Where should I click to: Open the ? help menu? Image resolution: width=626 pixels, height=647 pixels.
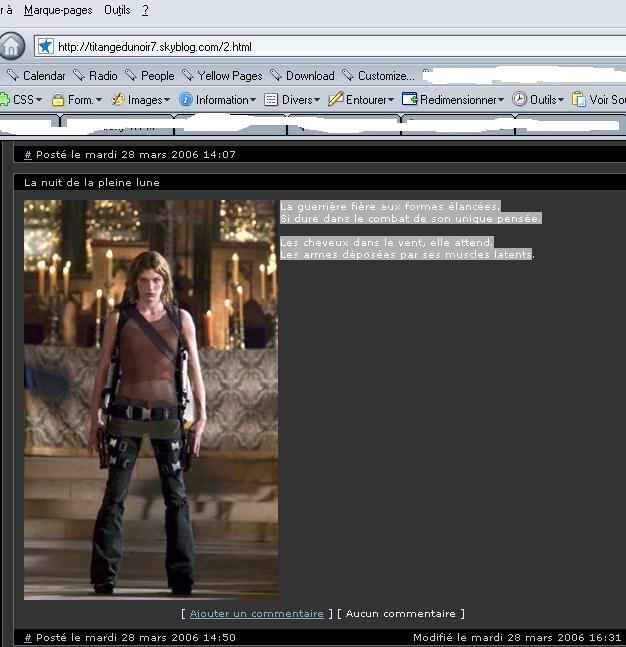[145, 10]
